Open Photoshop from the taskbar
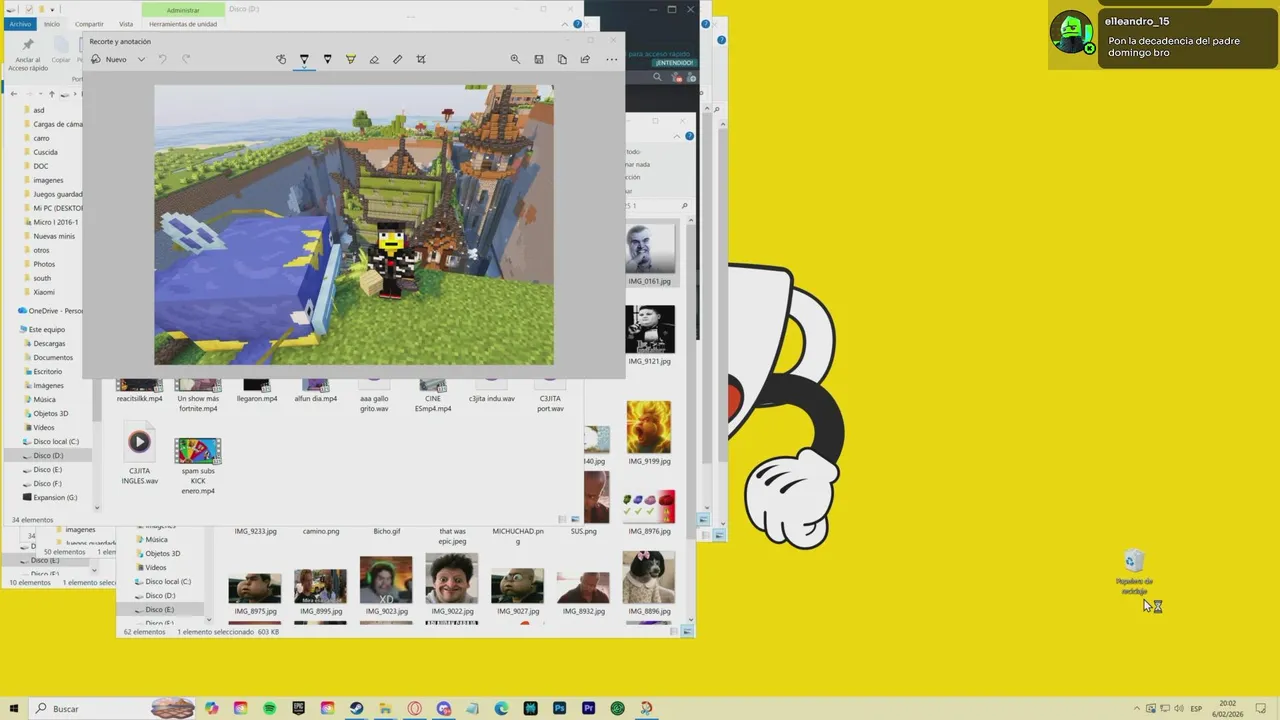 tap(560, 708)
